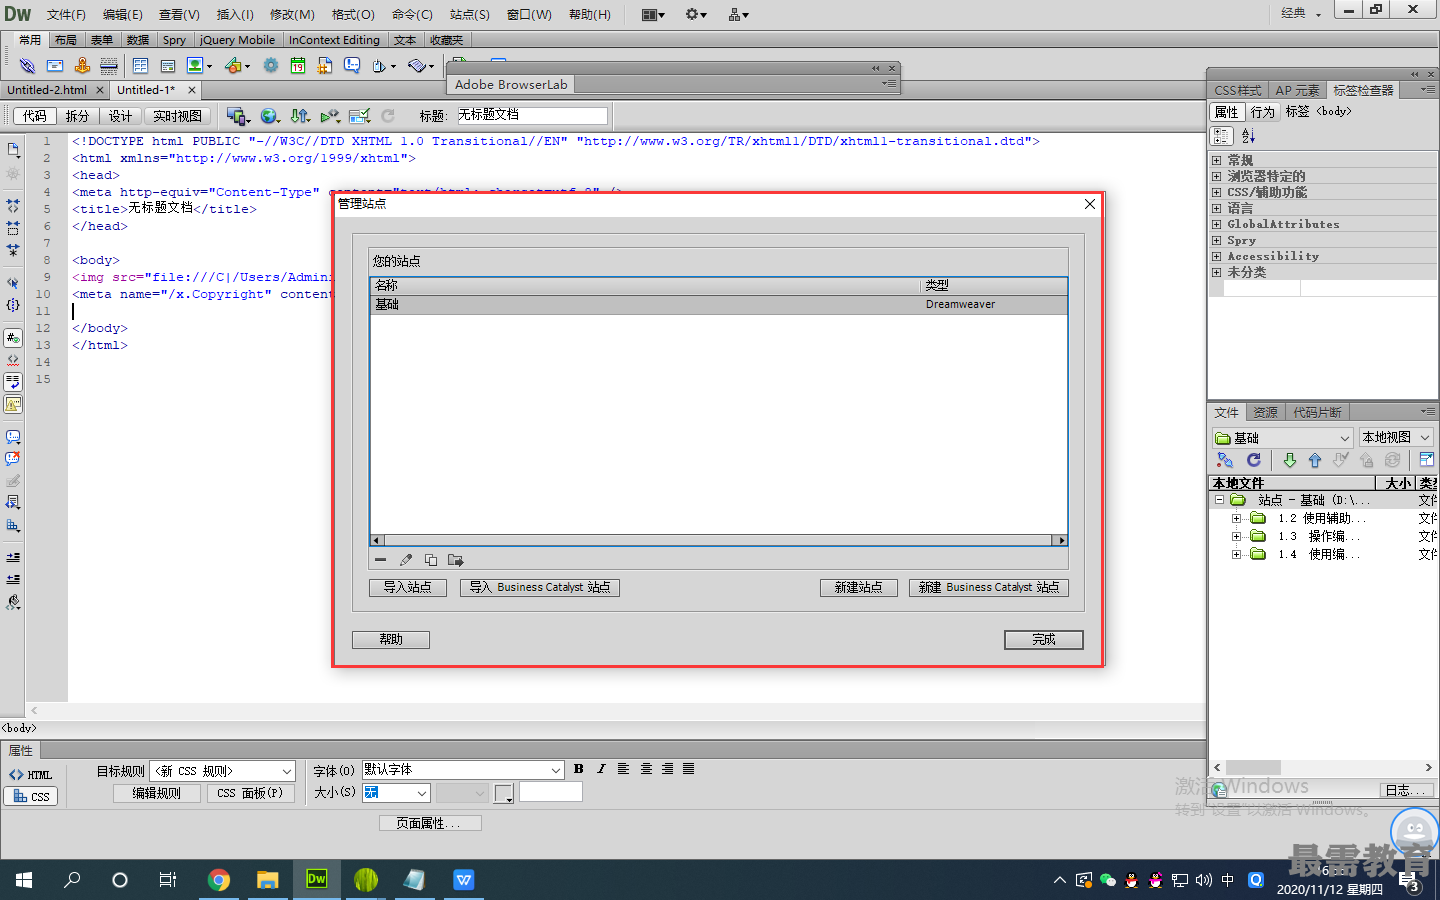Image resolution: width=1440 pixels, height=900 pixels.
Task: Switch to Code view button
Action: [35, 116]
